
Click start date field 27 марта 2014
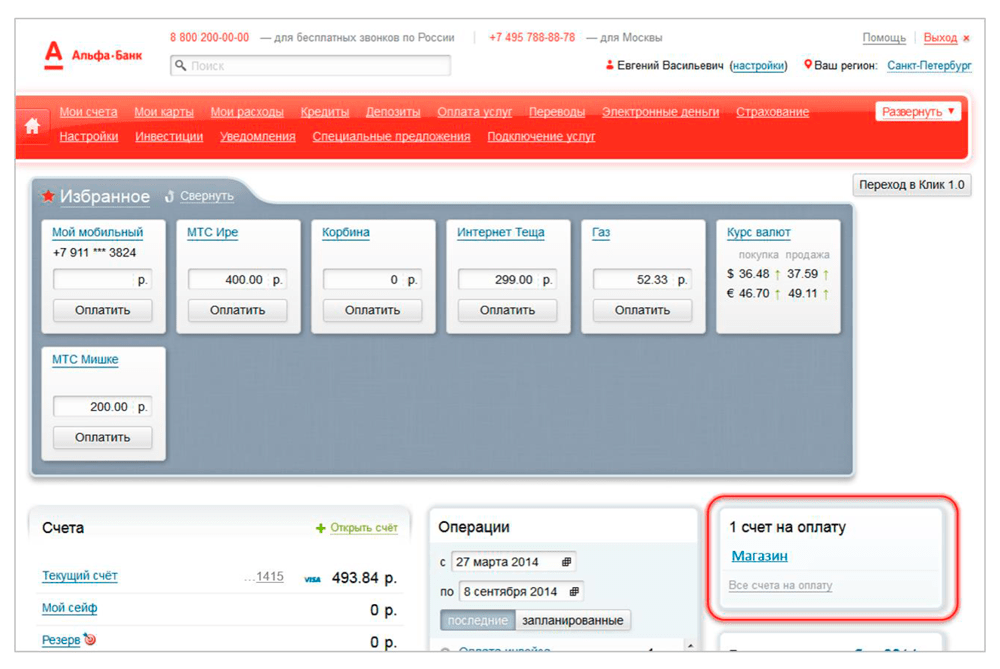[513, 562]
